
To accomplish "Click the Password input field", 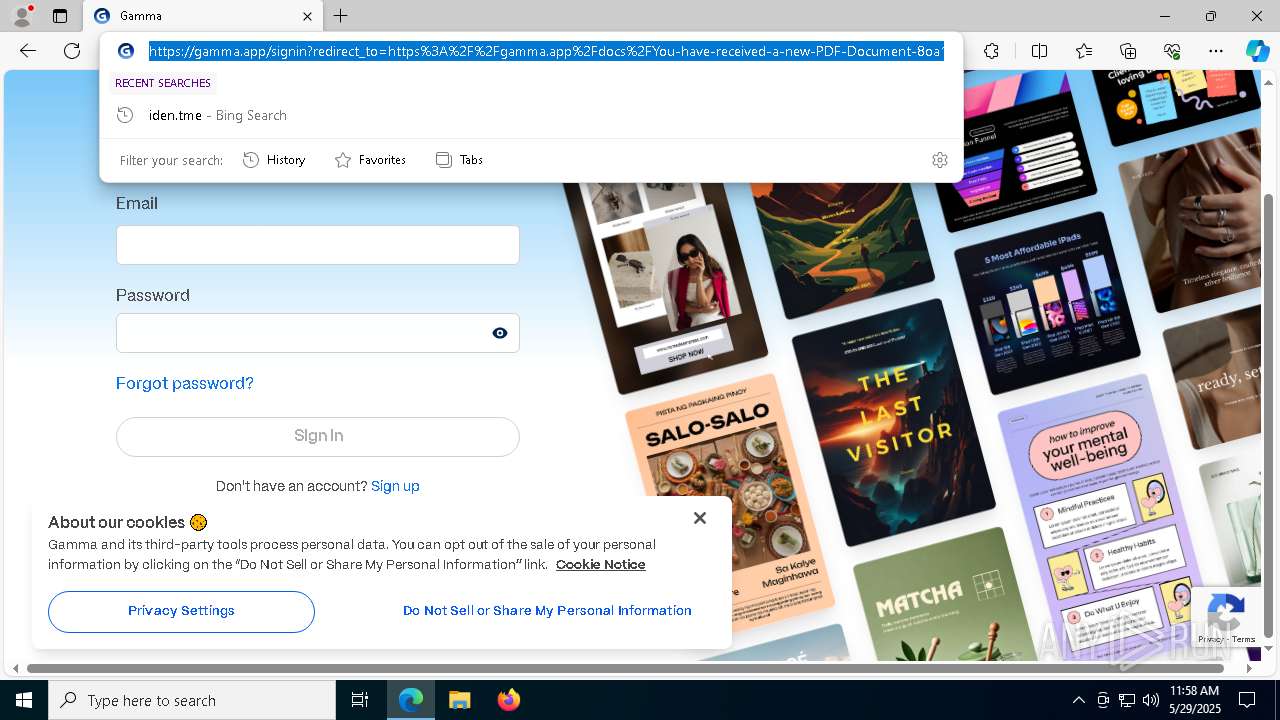I will tap(318, 333).
